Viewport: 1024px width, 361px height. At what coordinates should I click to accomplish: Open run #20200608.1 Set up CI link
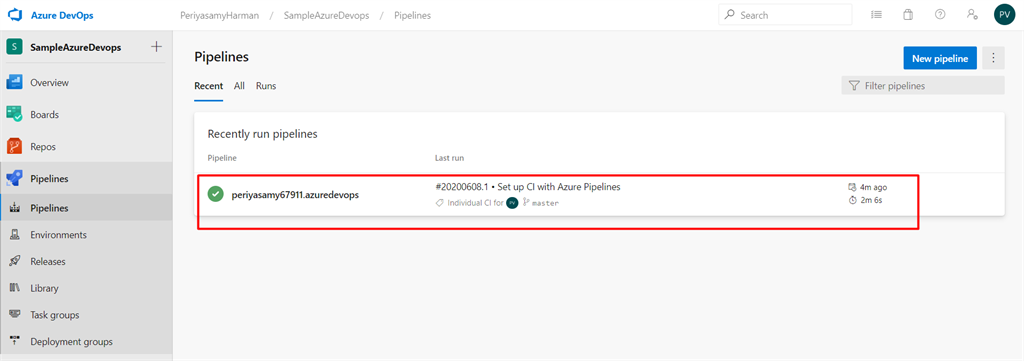528,187
